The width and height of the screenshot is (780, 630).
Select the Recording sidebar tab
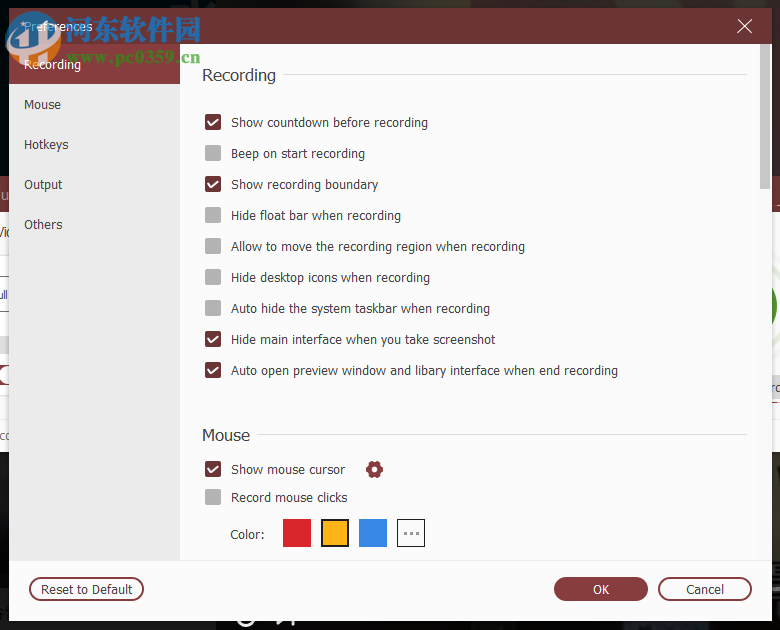(x=95, y=64)
